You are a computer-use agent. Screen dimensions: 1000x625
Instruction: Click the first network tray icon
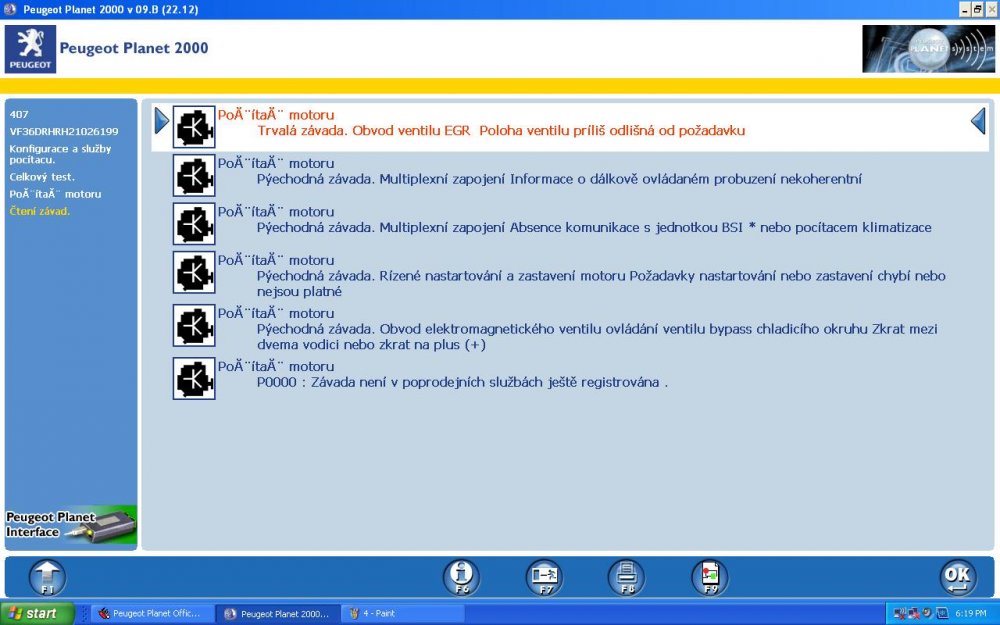click(x=900, y=614)
